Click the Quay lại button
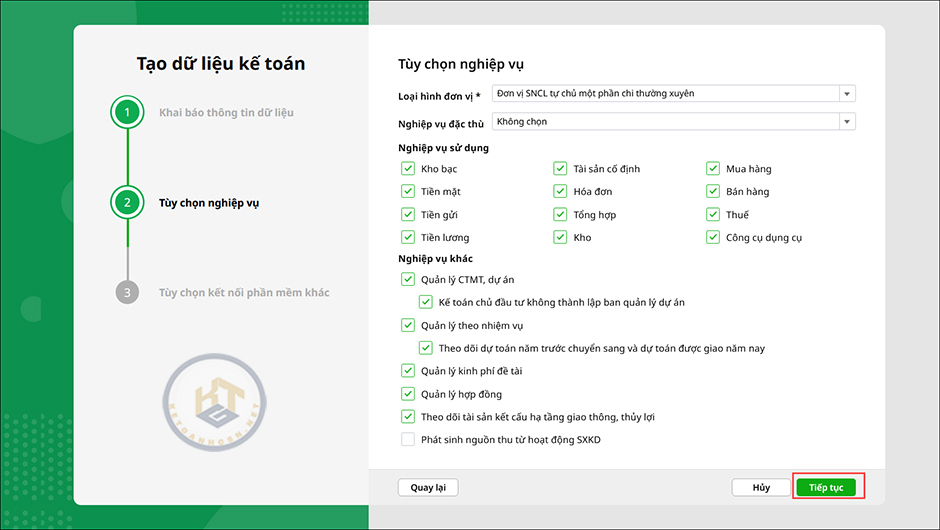 (x=428, y=488)
